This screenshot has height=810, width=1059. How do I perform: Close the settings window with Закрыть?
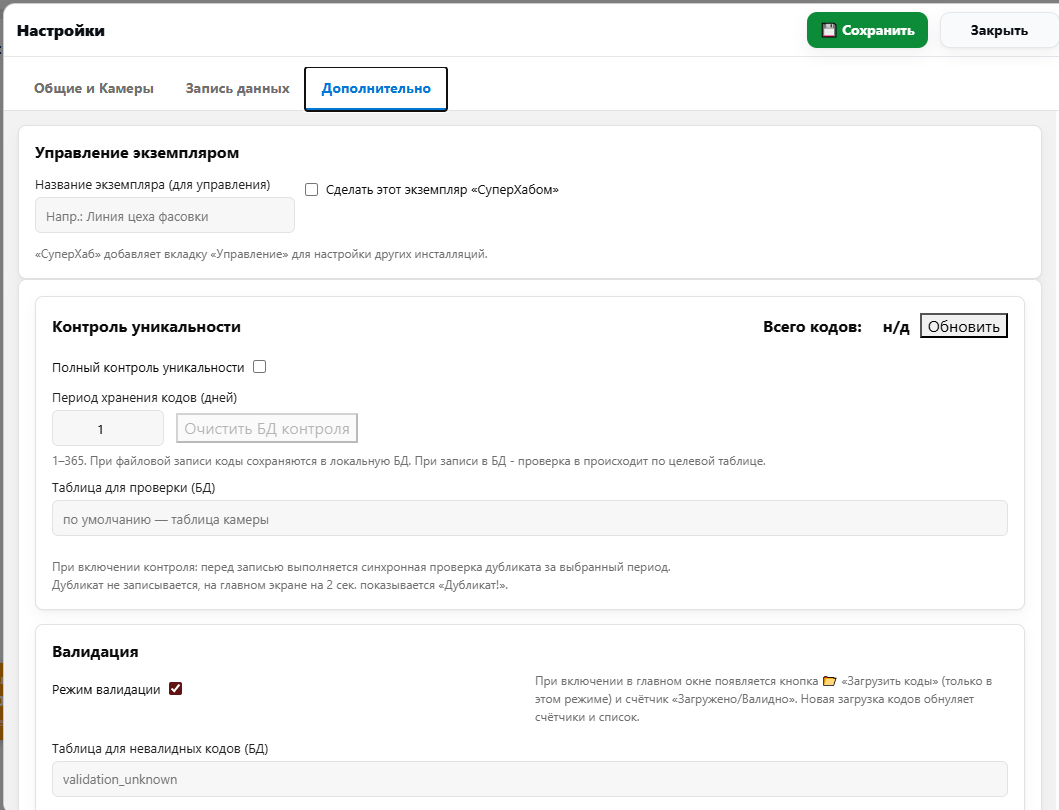999,30
